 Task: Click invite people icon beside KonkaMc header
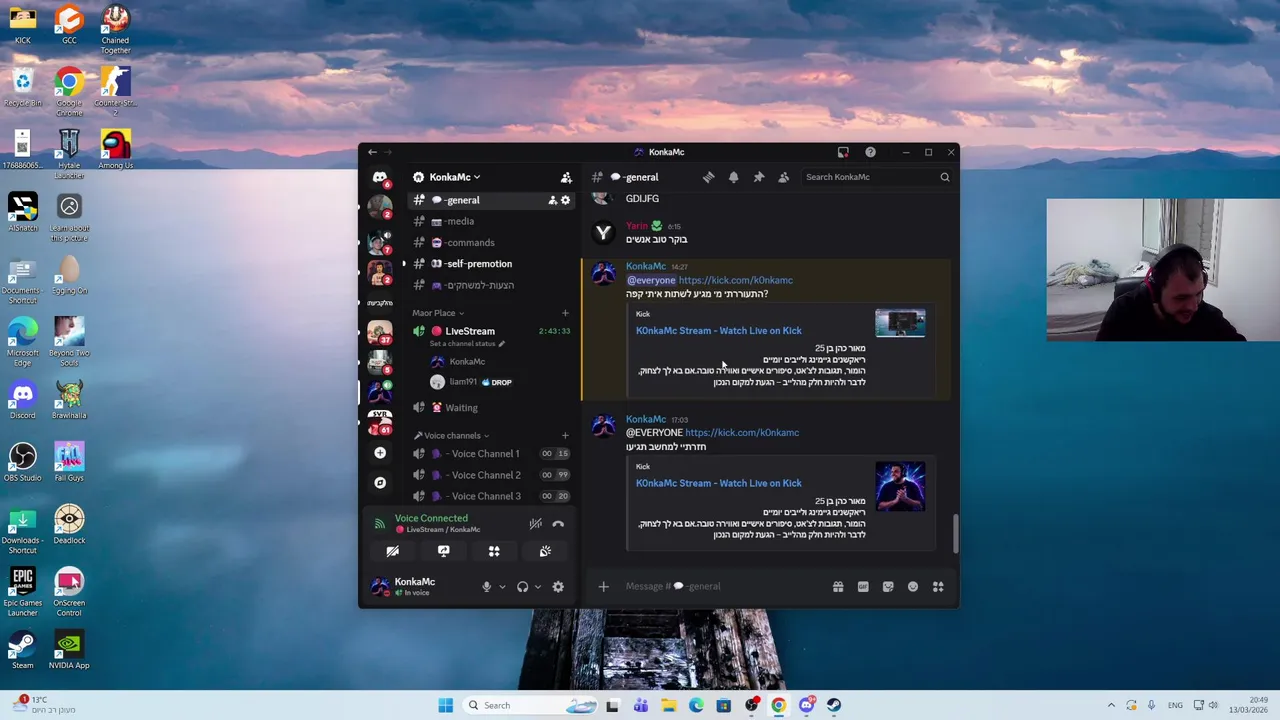[x=566, y=177]
